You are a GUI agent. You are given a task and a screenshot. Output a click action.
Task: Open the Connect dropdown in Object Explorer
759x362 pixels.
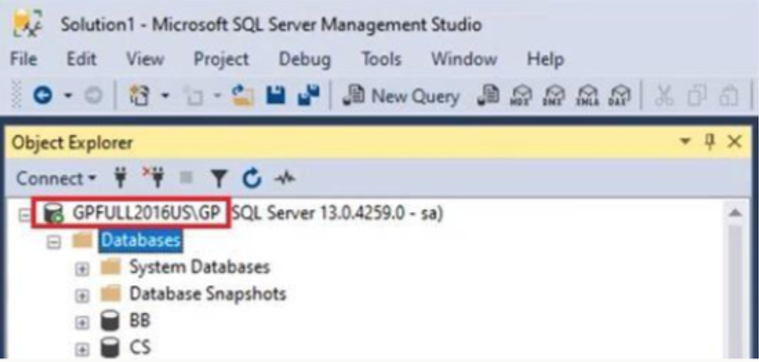(x=56, y=179)
